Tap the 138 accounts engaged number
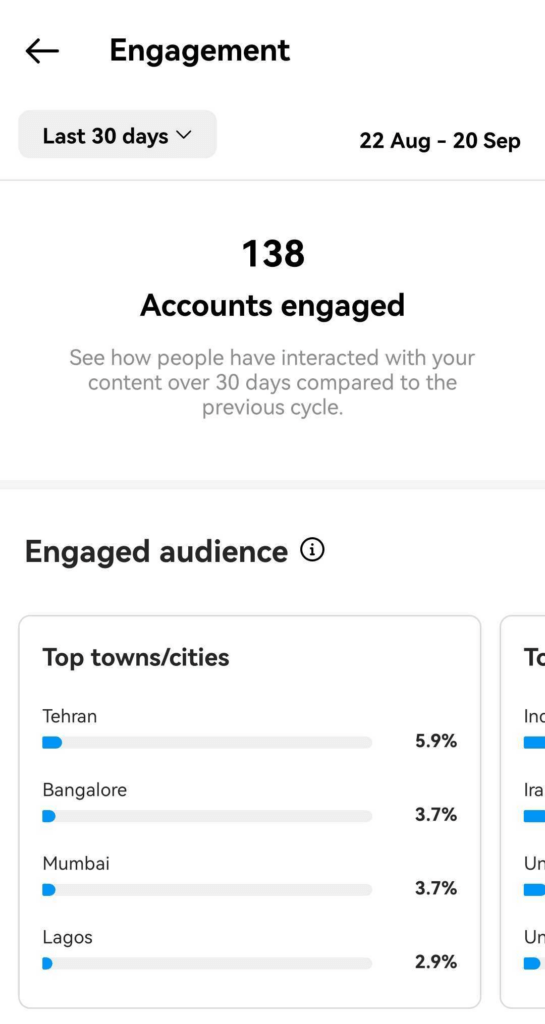This screenshot has height=1024, width=545. point(273,253)
